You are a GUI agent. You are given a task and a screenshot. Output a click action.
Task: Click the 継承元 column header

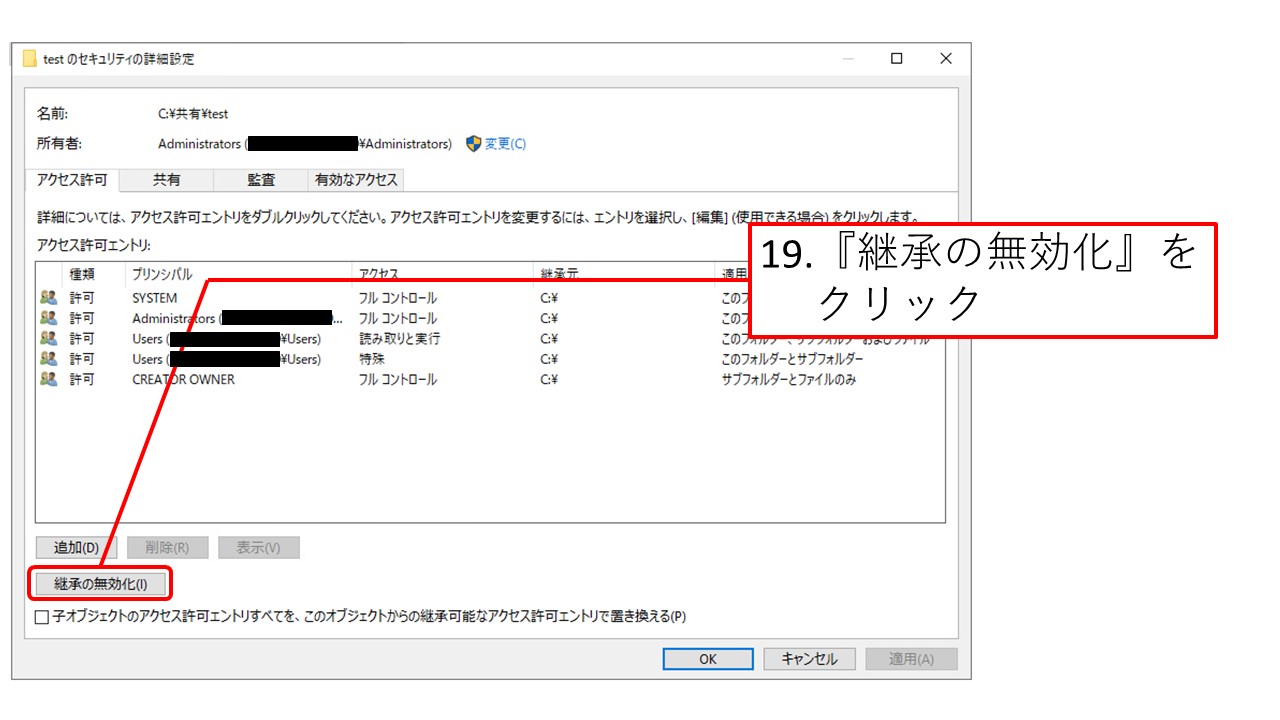[x=560, y=274]
